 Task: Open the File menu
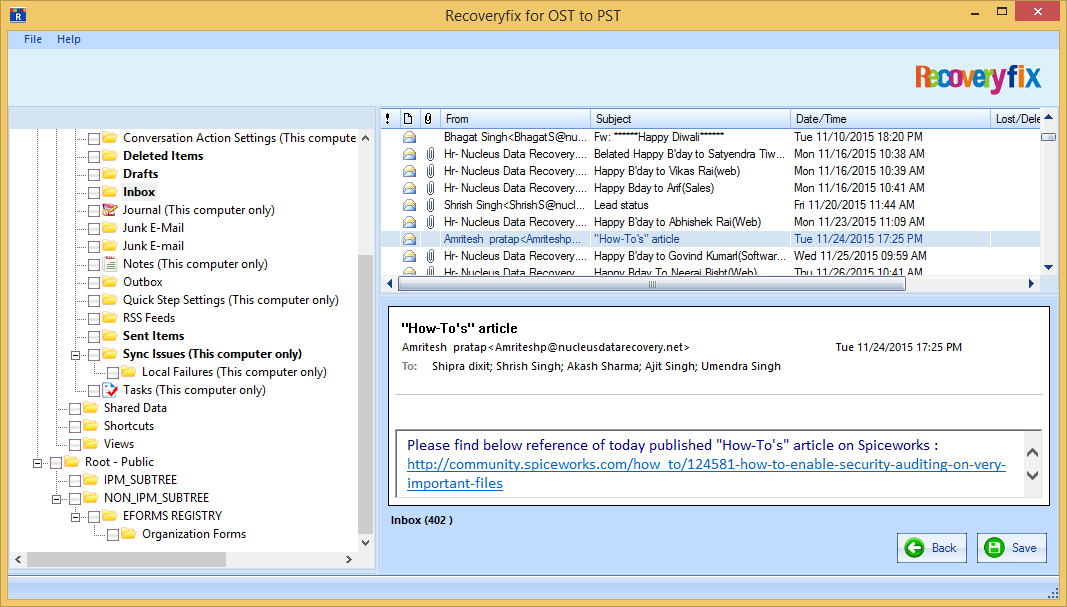click(33, 39)
